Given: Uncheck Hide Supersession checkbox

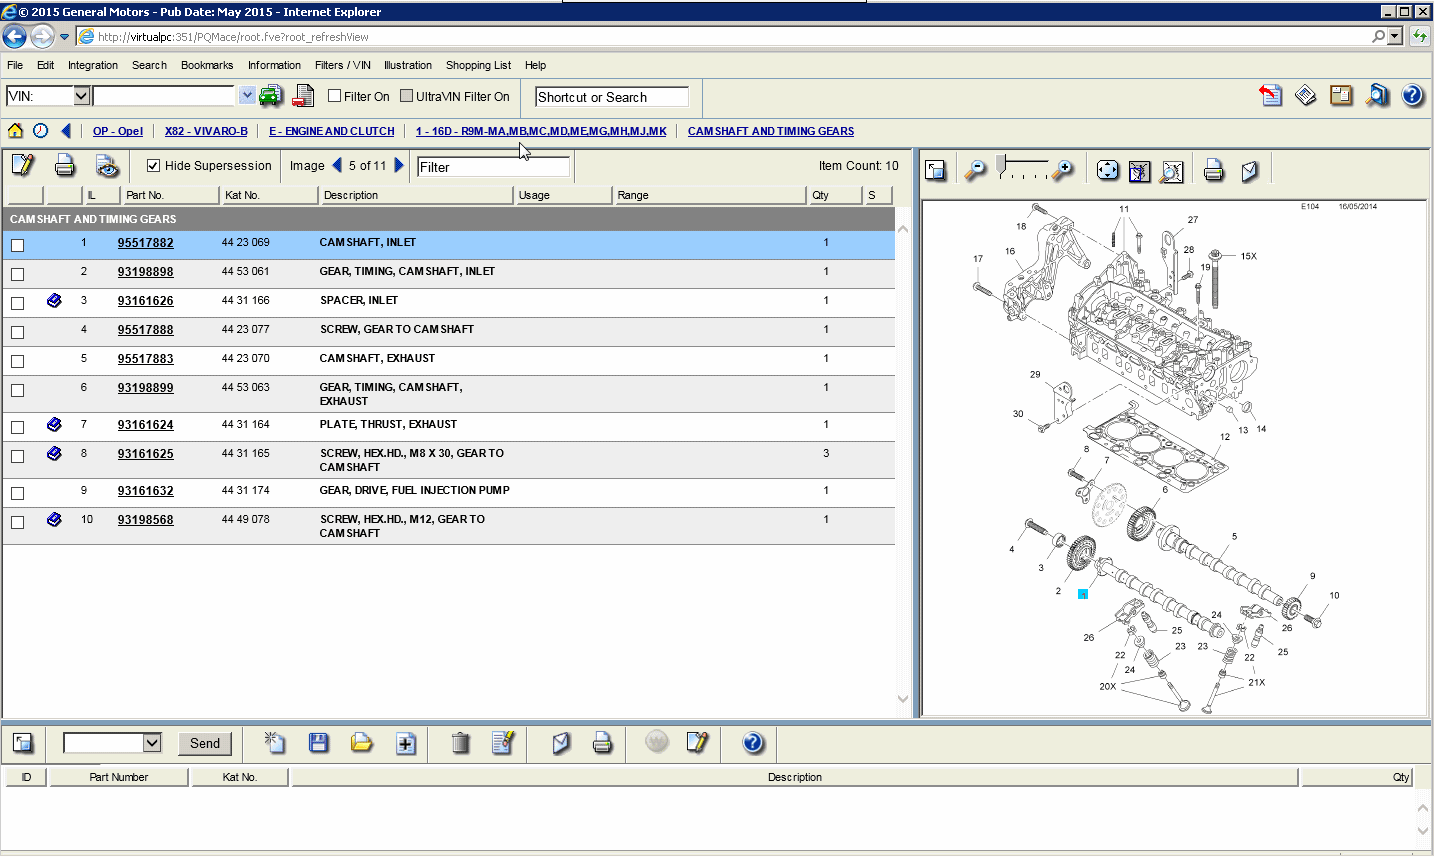Looking at the screenshot, I should pyautogui.click(x=153, y=166).
